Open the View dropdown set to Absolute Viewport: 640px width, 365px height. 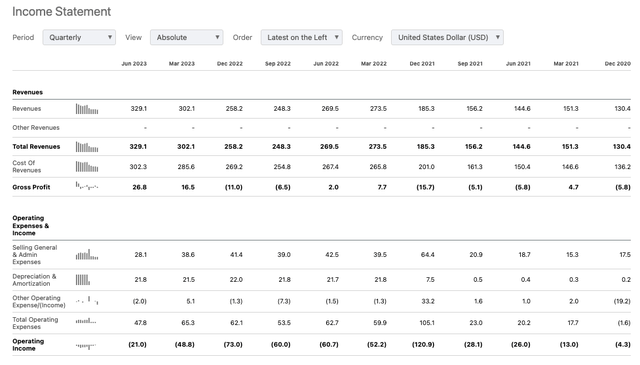(x=186, y=37)
